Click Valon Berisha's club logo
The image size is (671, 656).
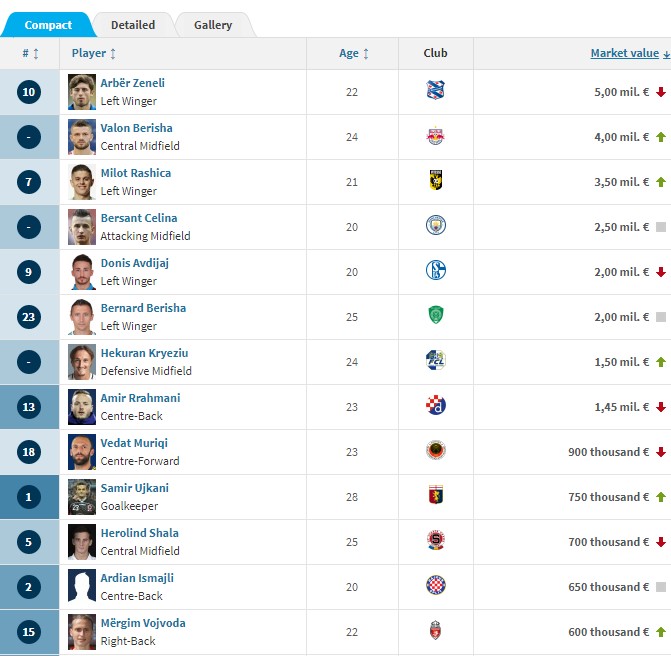click(x=435, y=137)
